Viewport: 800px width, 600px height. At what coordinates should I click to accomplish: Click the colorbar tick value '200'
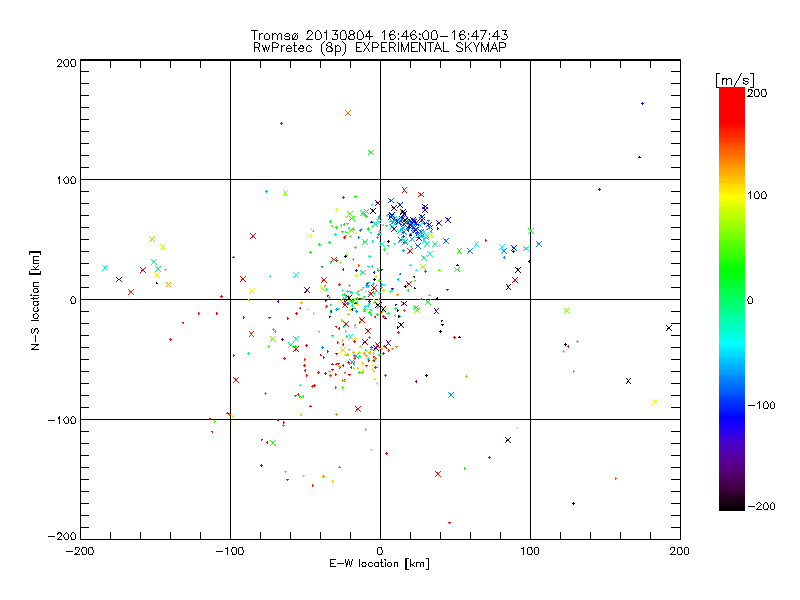pyautogui.click(x=757, y=93)
